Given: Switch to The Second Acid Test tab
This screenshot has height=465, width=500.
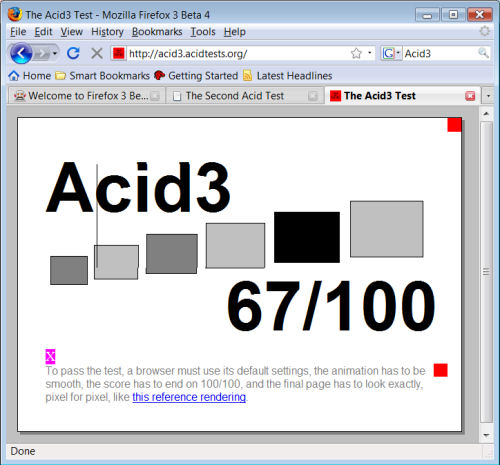Looking at the screenshot, I should pyautogui.click(x=244, y=96).
